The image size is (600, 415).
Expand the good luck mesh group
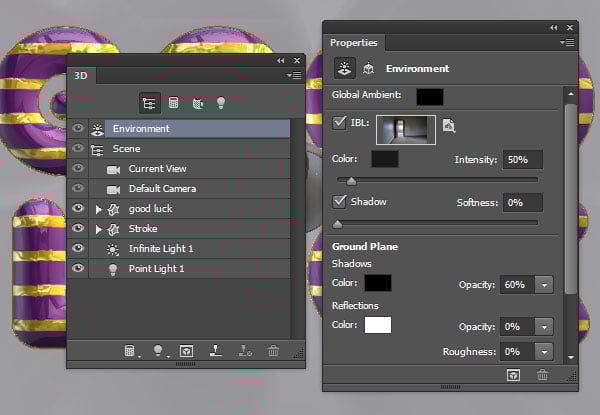[x=98, y=209]
